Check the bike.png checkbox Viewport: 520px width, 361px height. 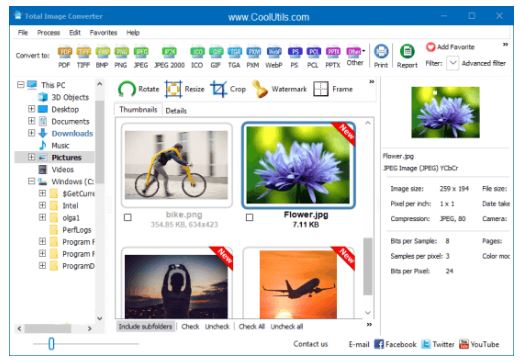(127, 217)
